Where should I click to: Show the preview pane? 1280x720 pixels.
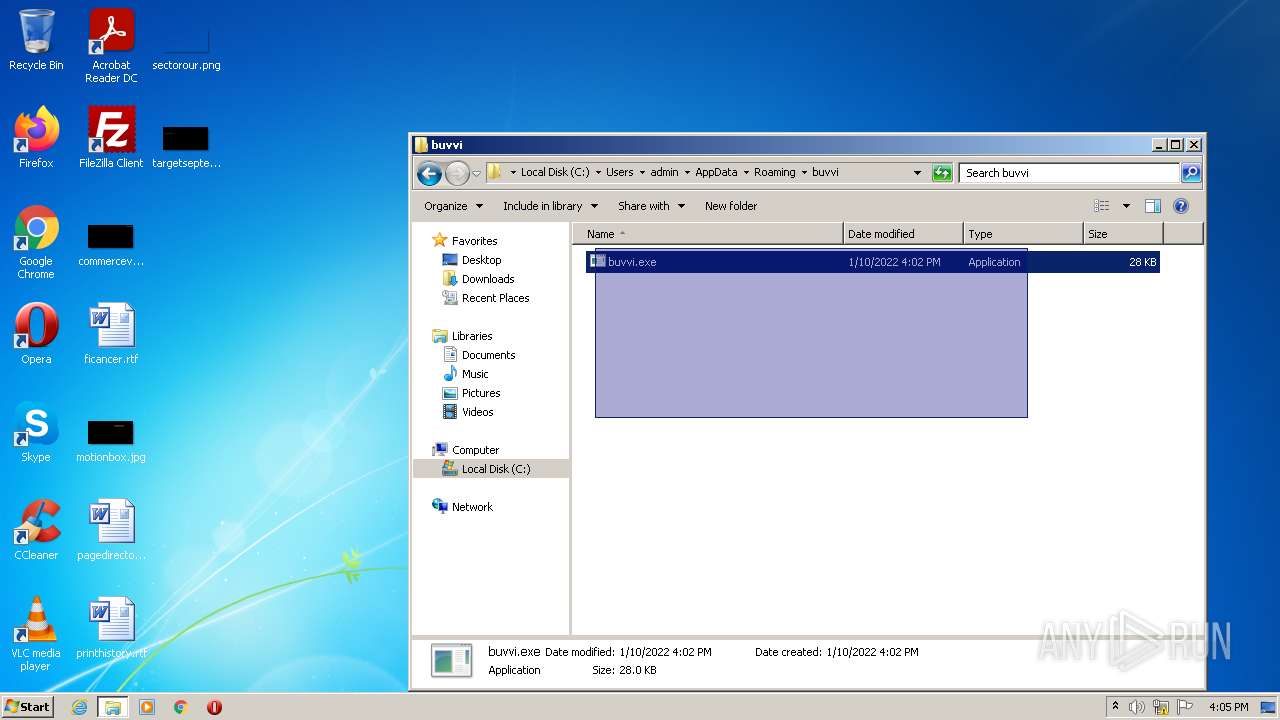[x=1152, y=206]
